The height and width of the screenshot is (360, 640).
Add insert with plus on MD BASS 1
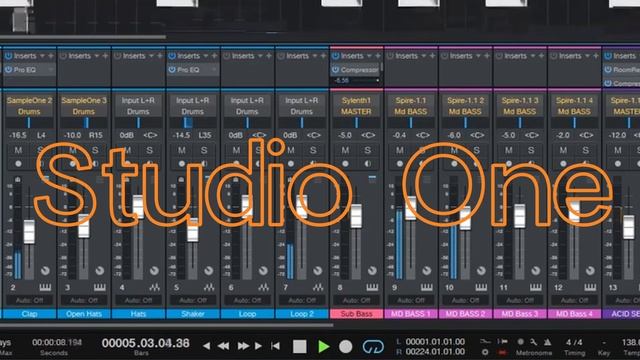point(432,56)
